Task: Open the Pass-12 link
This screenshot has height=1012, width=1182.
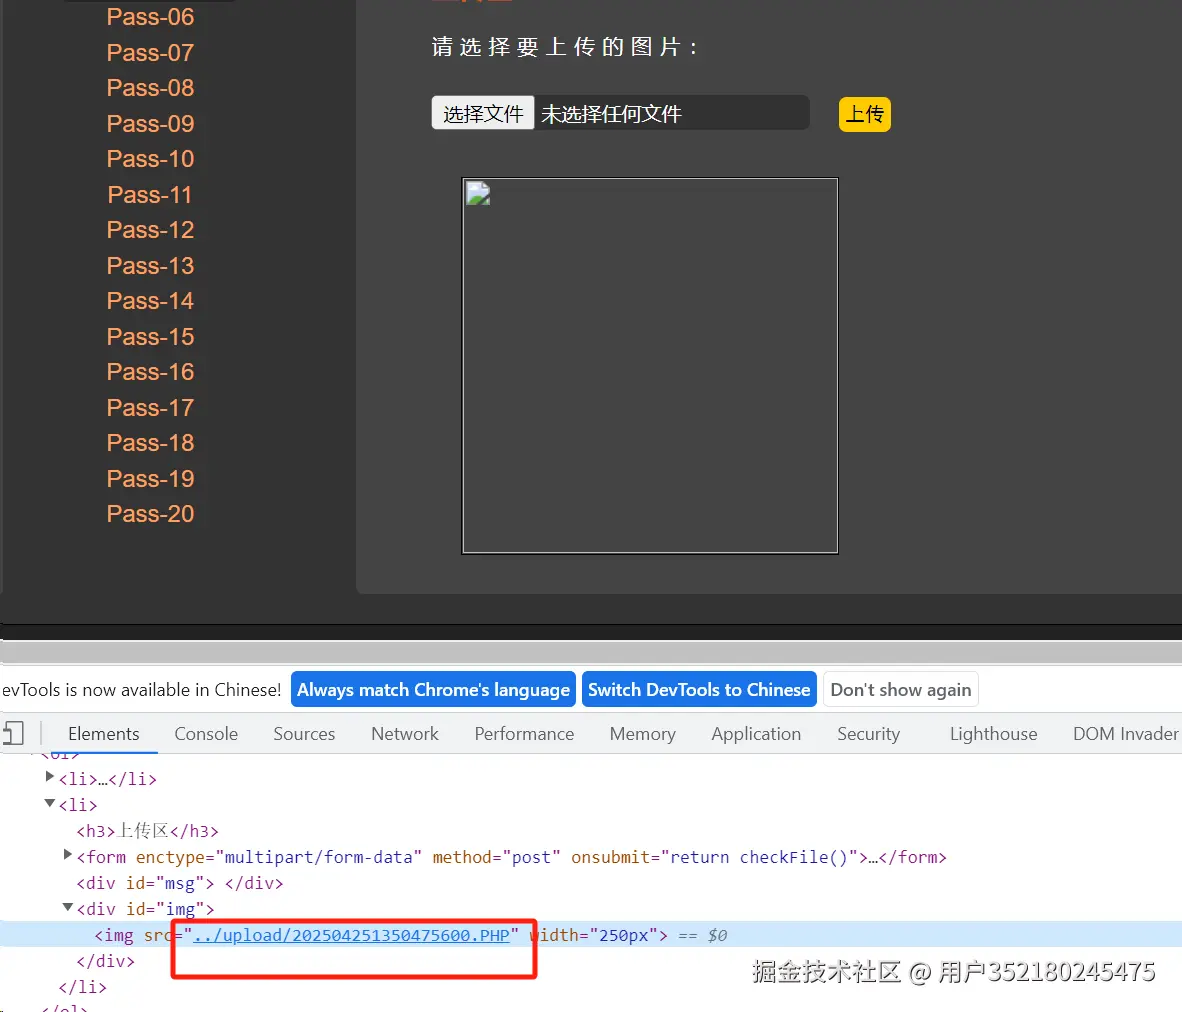Action: pos(150,229)
